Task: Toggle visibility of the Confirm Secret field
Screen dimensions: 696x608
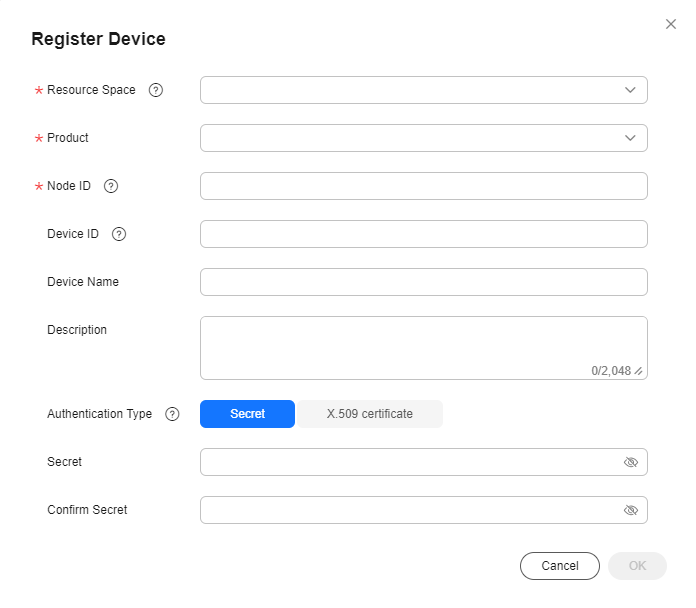Action: [631, 510]
